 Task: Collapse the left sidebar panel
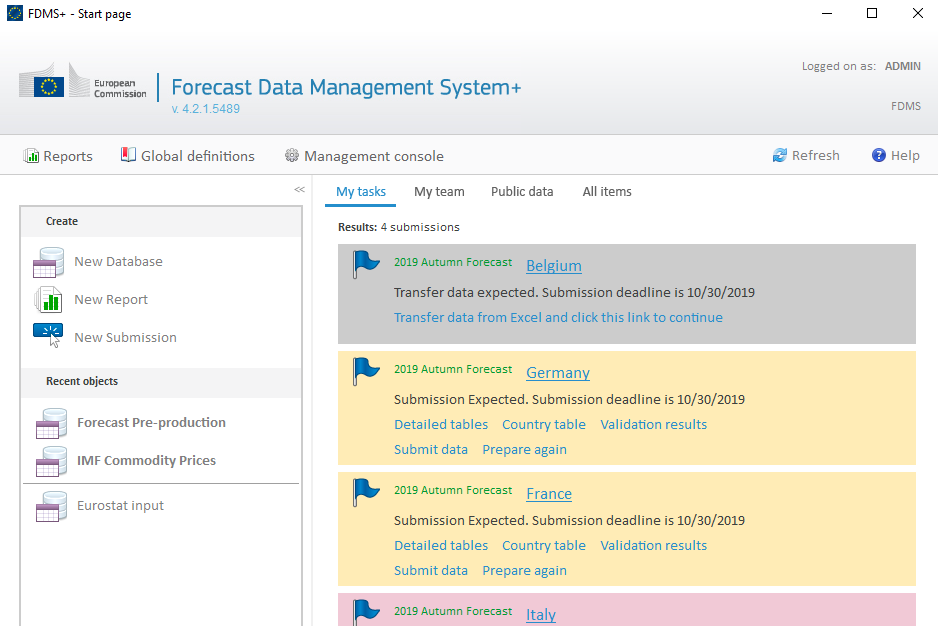(x=300, y=190)
